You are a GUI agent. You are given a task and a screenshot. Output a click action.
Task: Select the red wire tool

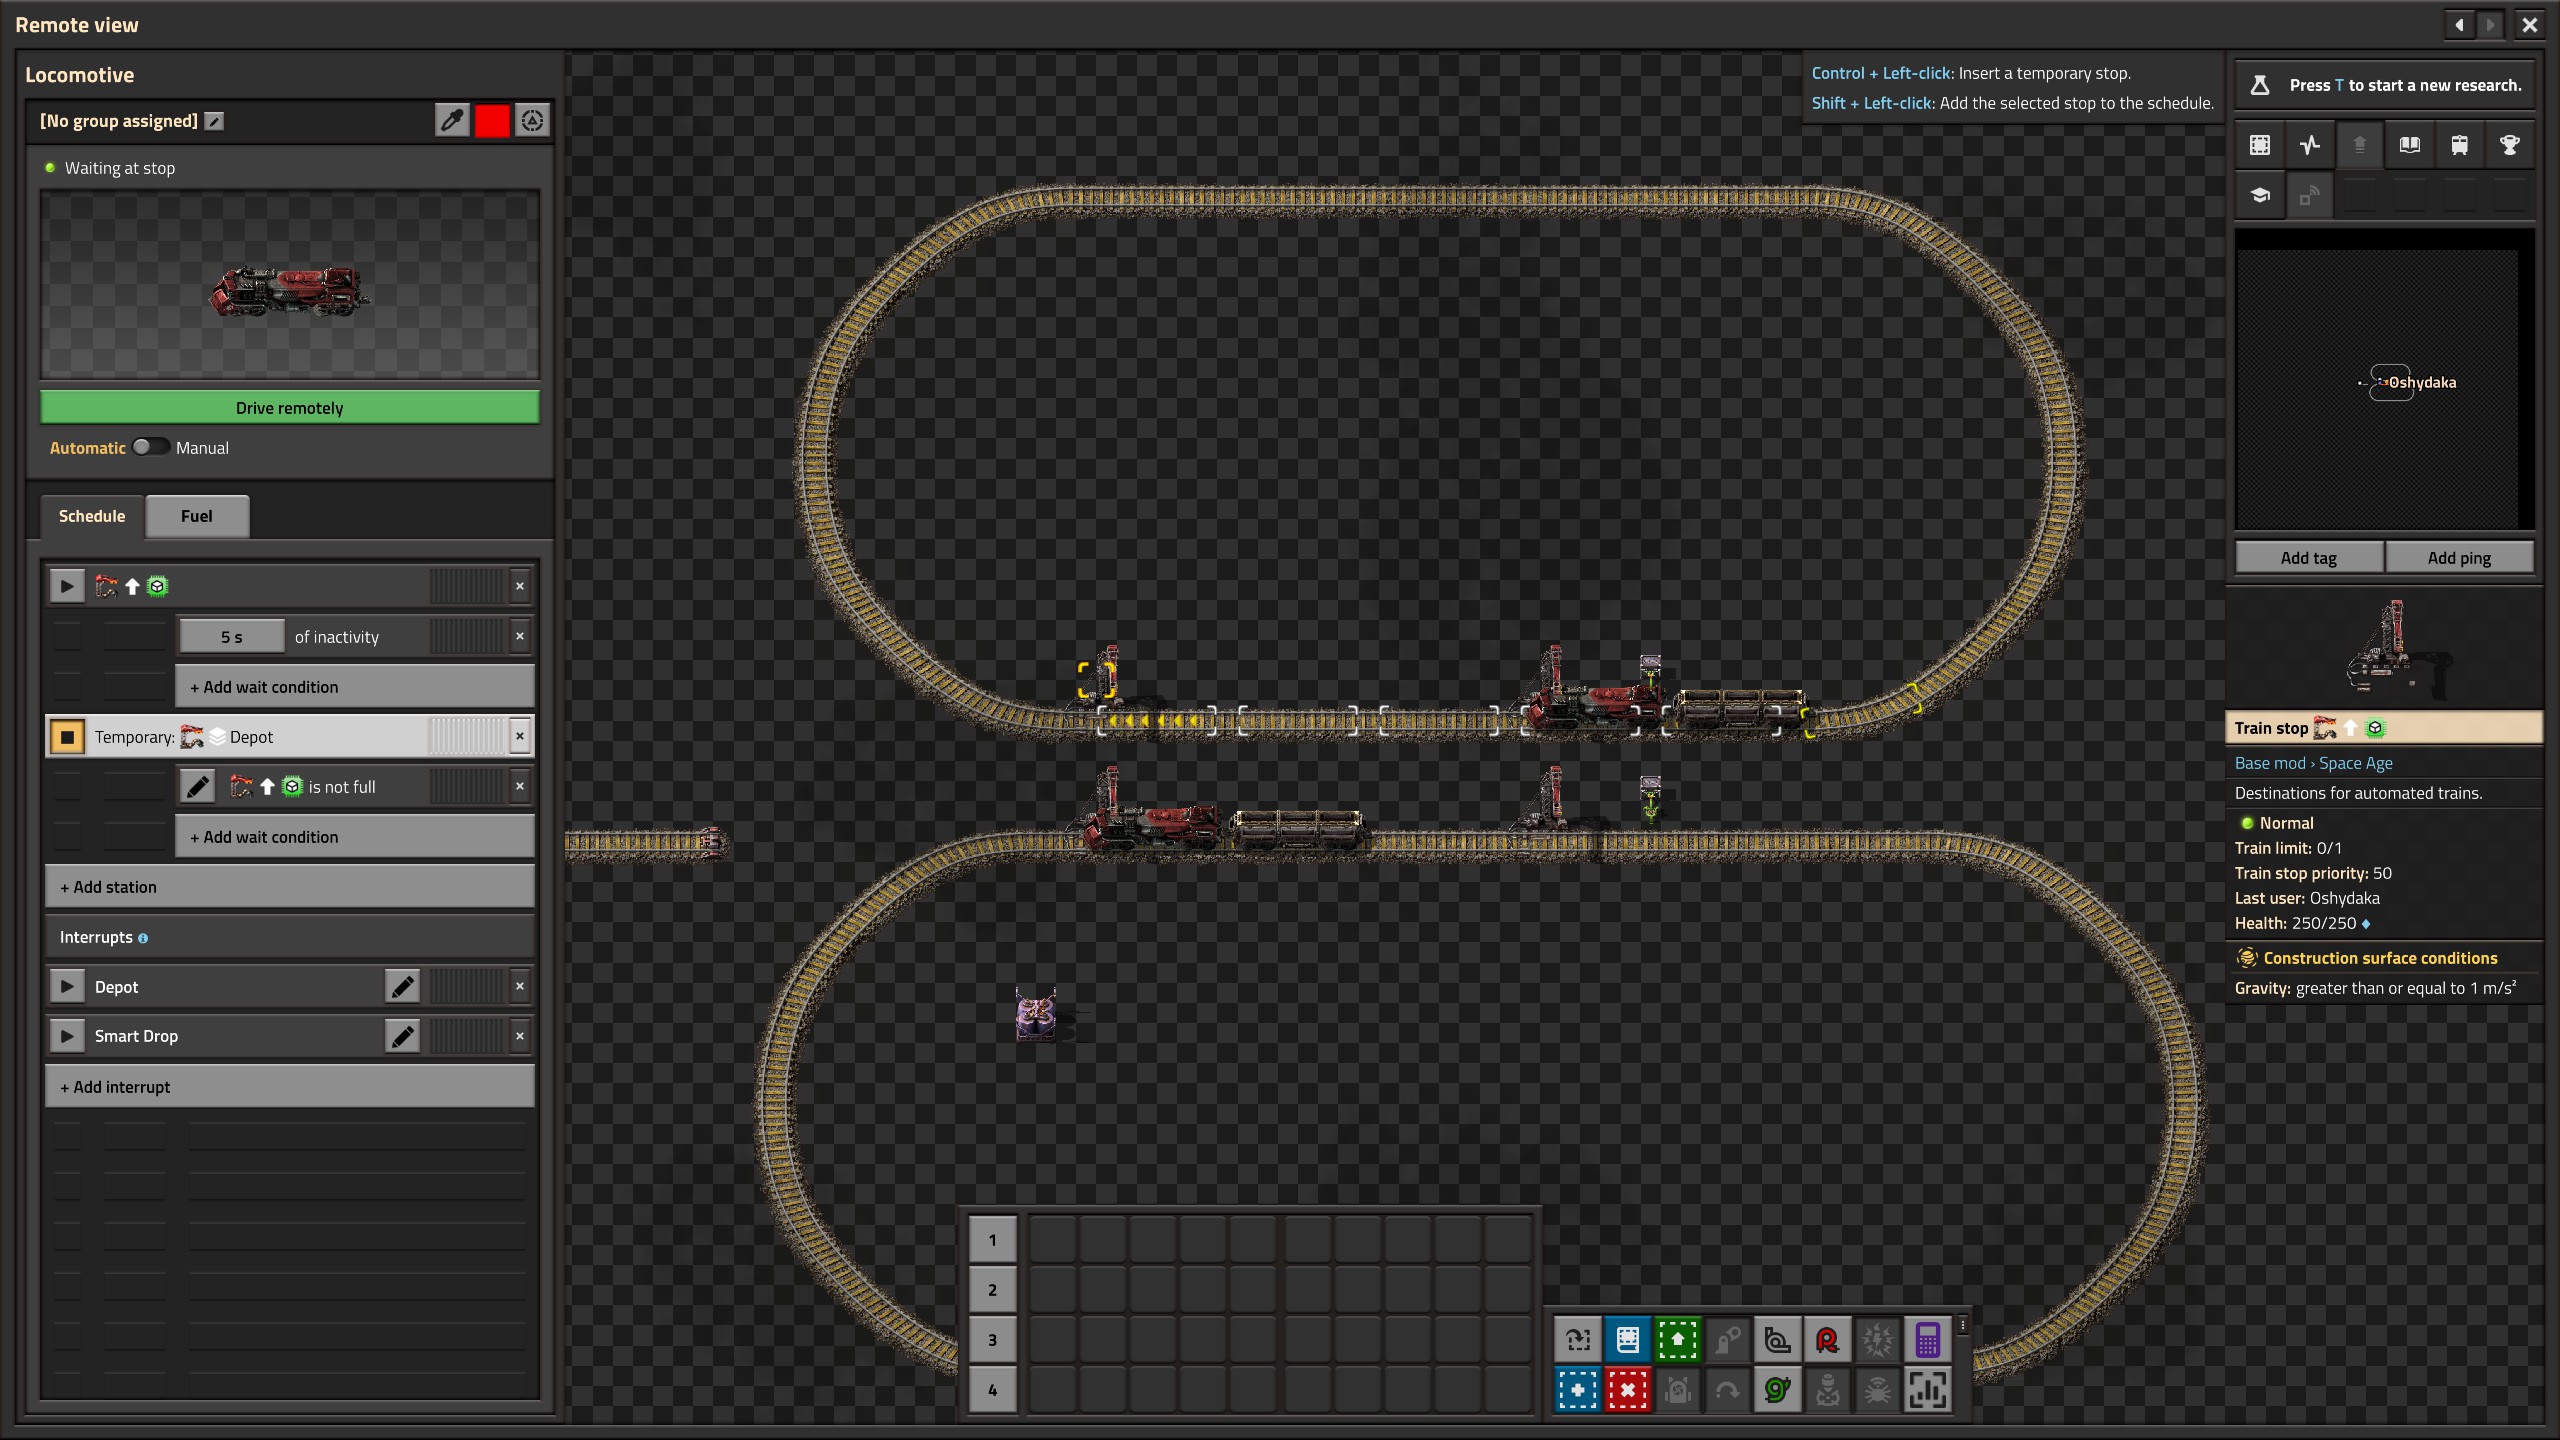point(1828,1340)
